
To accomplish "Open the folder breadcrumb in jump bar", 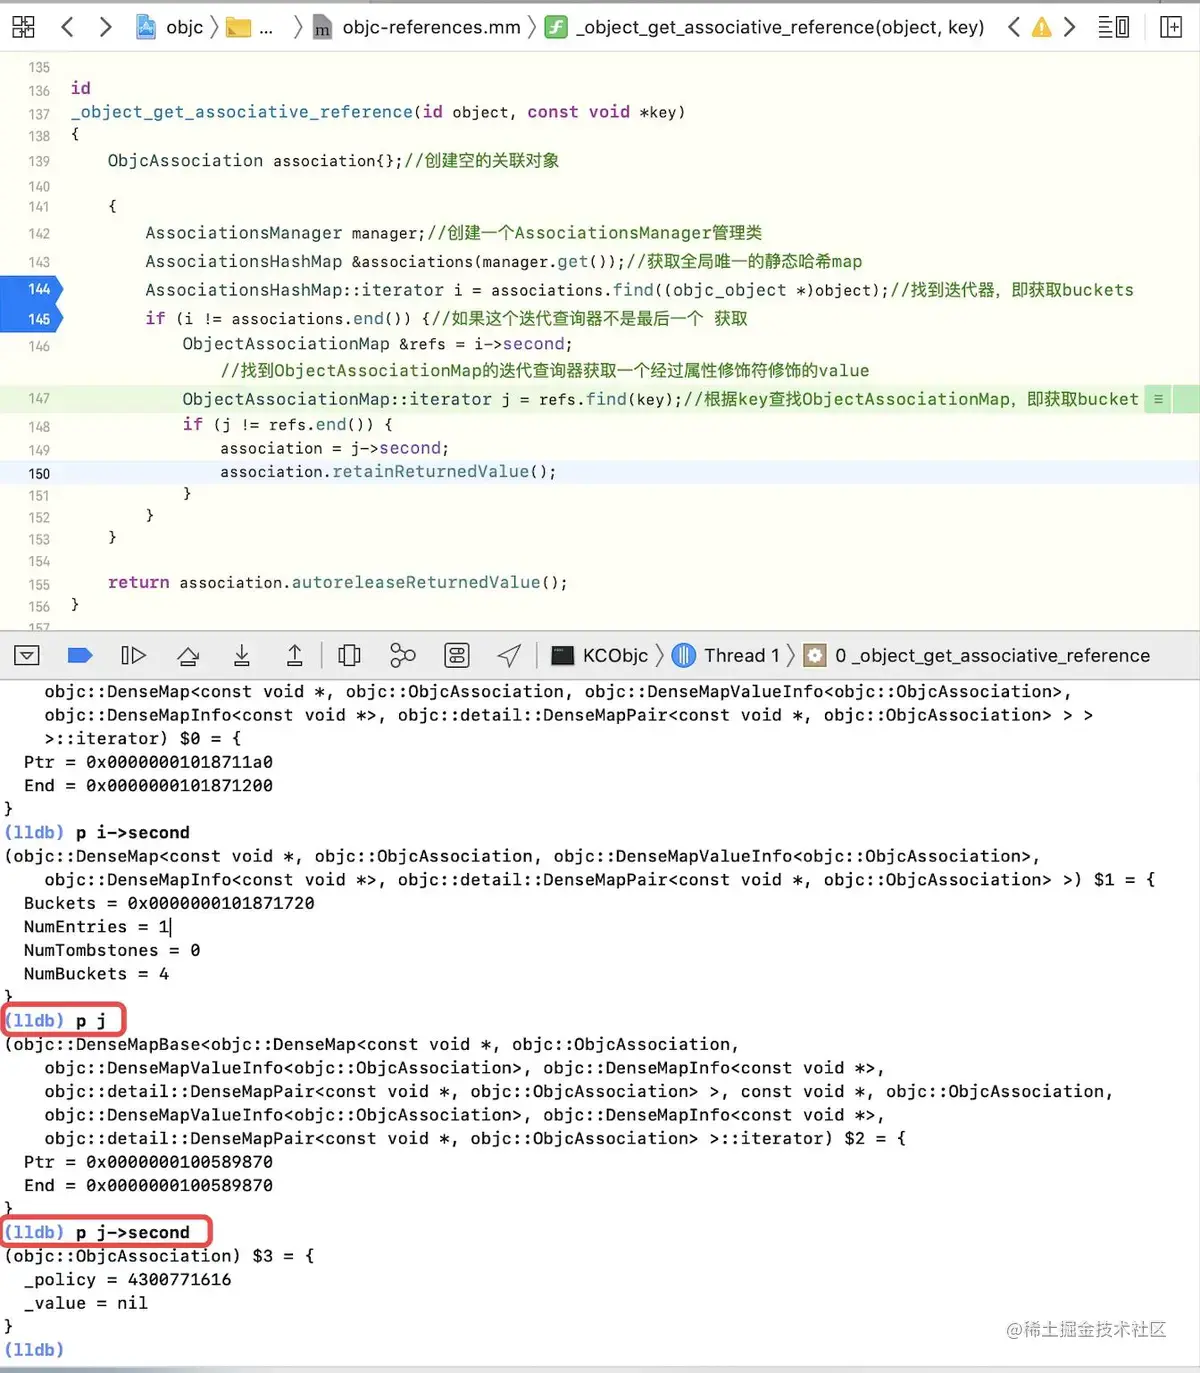I will (250, 27).
